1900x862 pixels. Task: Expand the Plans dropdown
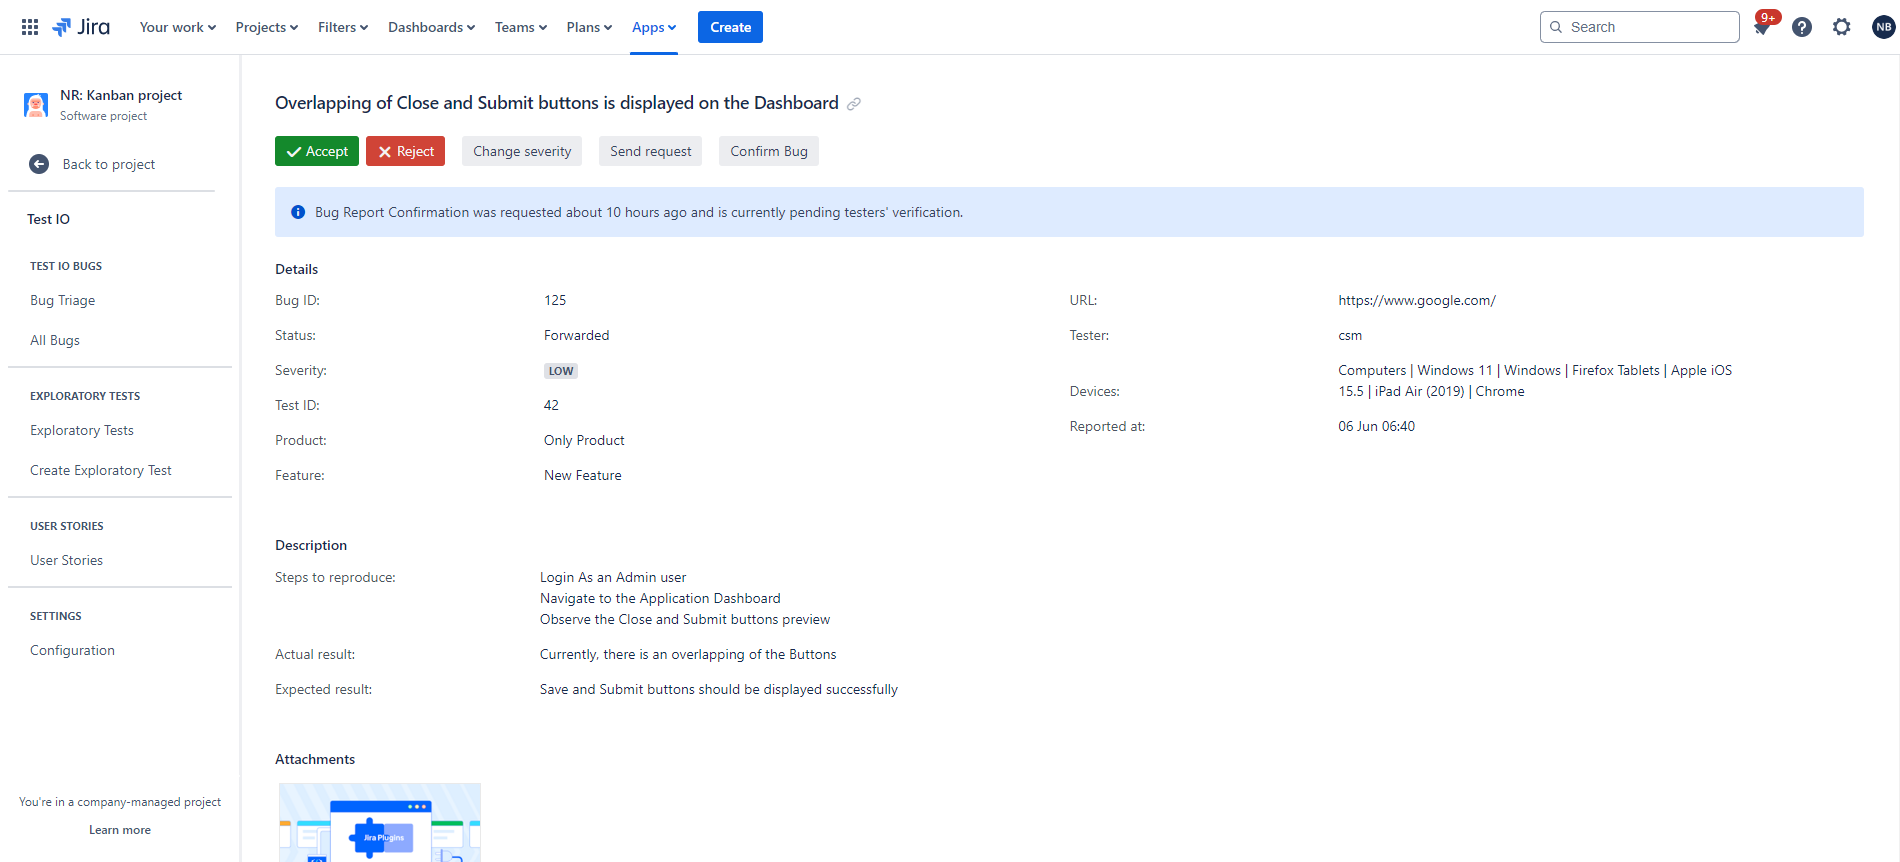click(x=589, y=27)
